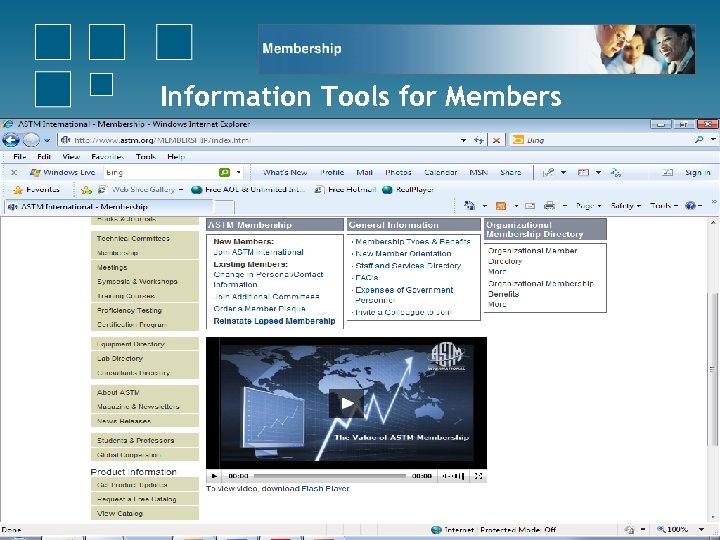This screenshot has width=720, height=540.
Task: Click the video volume icon
Action: click(x=453, y=476)
